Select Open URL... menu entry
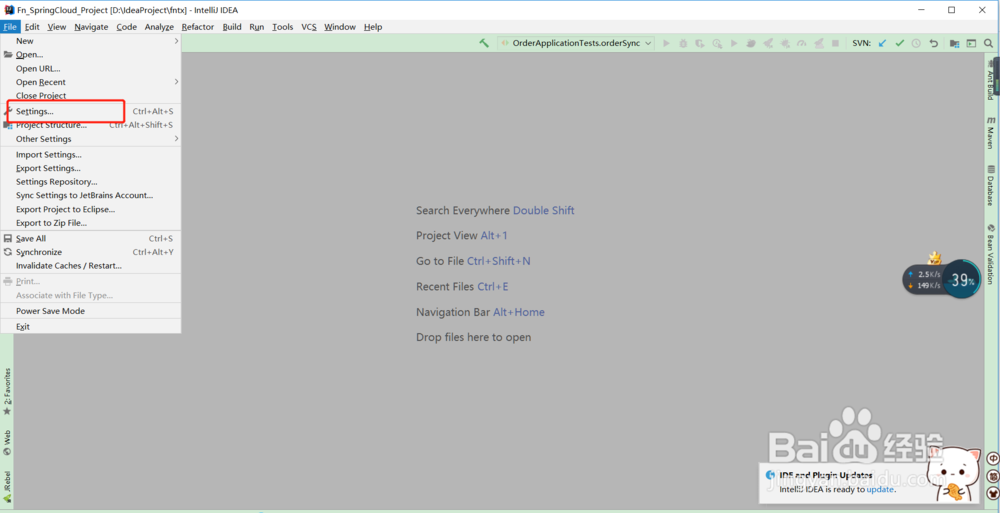This screenshot has height=513, width=1000. (91, 68)
